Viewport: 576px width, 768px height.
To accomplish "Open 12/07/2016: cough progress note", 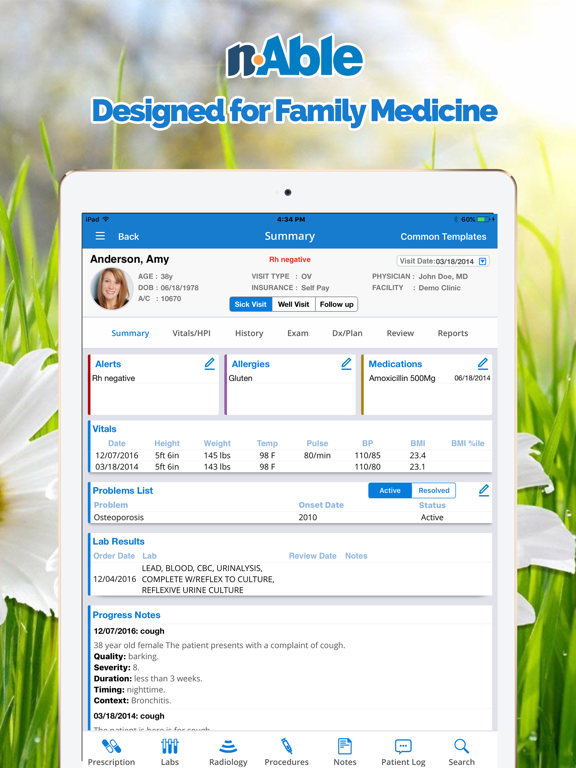I will (x=129, y=631).
